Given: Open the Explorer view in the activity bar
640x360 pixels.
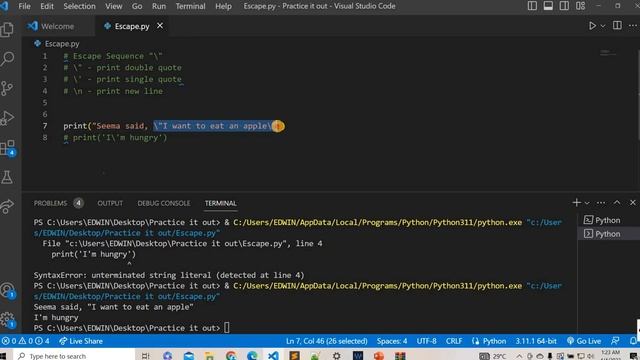Looking at the screenshot, I should pyautogui.click(x=7, y=29).
